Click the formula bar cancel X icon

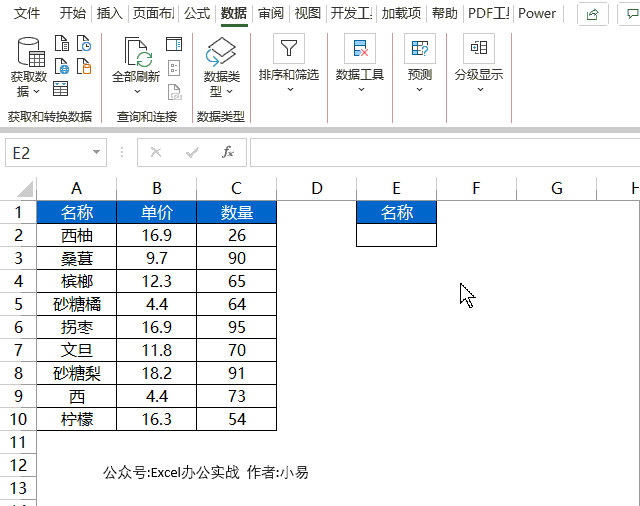pos(156,153)
